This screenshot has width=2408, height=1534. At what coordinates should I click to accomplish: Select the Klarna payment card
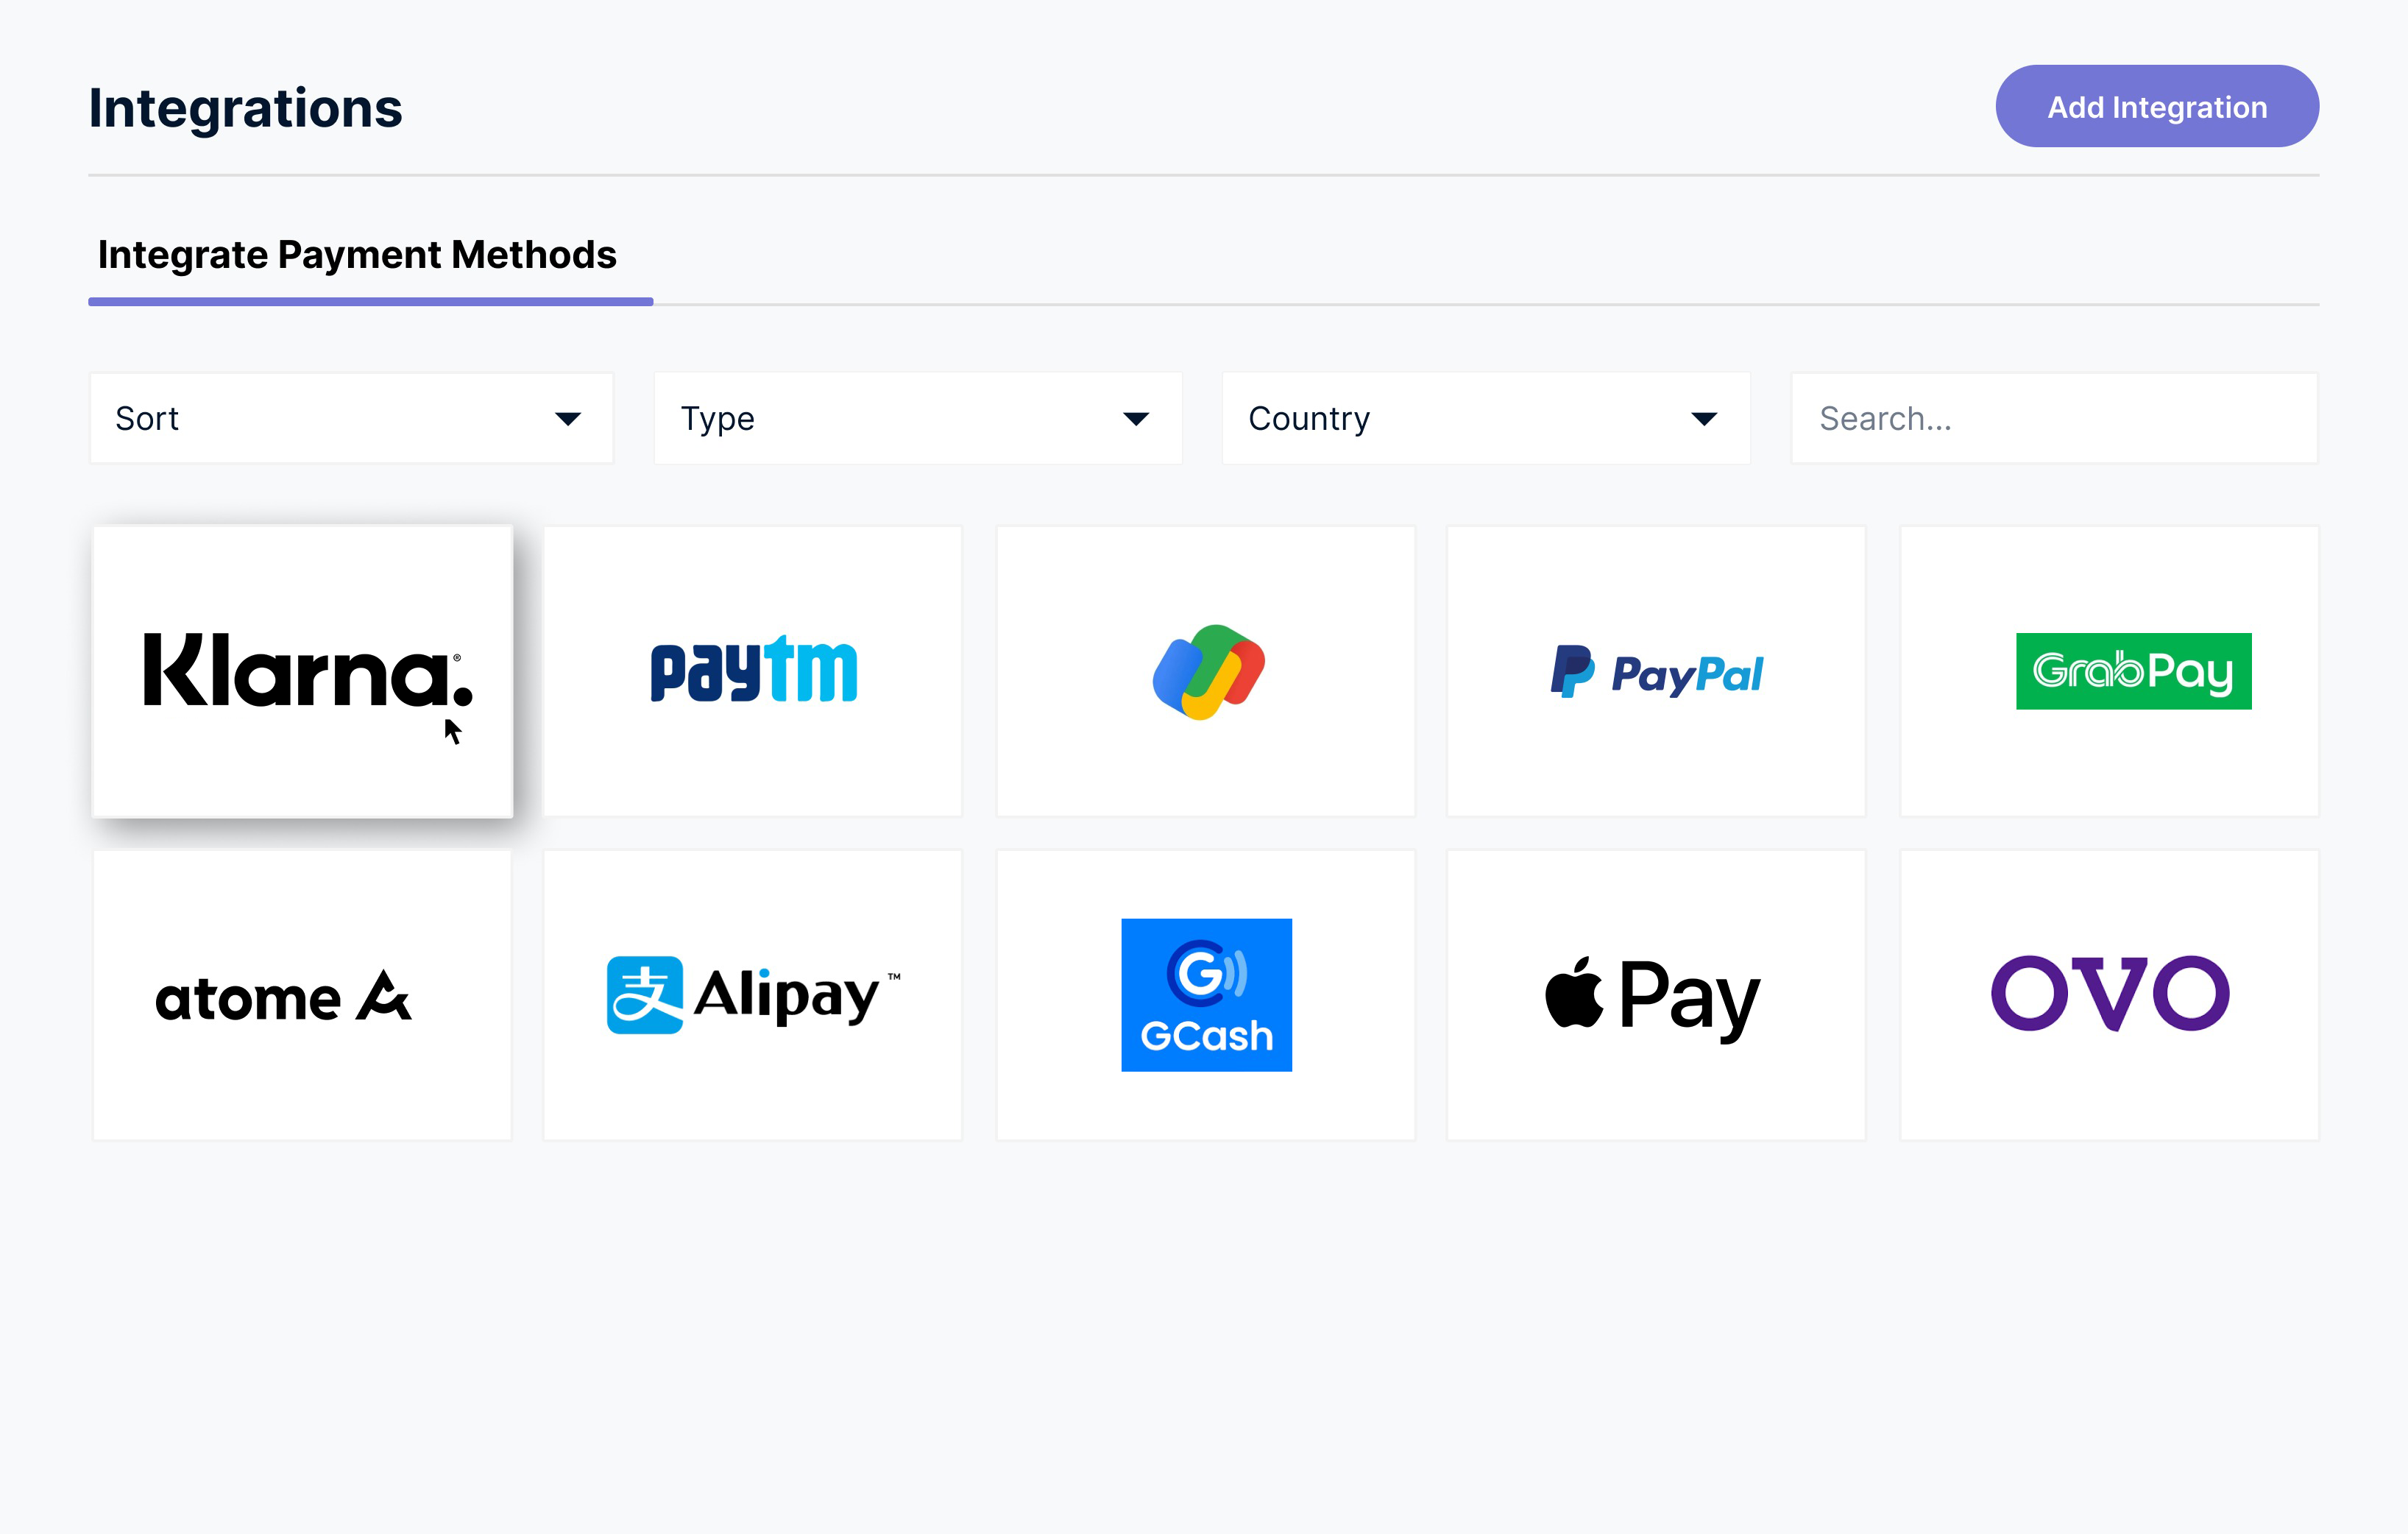302,671
